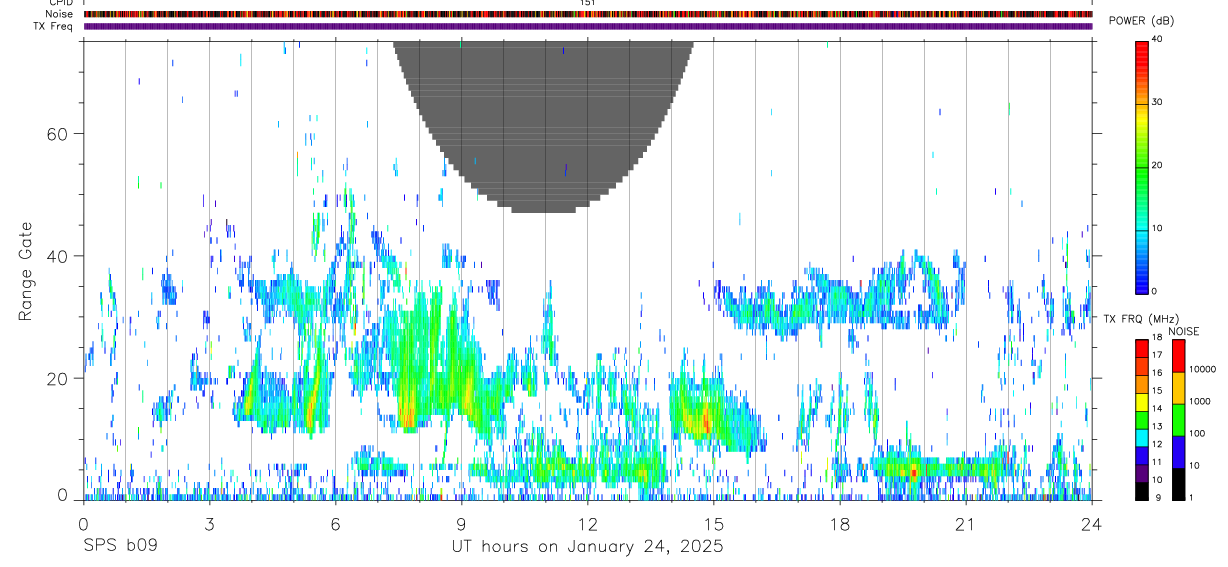
Task: Select the 10 tick on POWER scale
Action: pyautogui.click(x=1157, y=228)
